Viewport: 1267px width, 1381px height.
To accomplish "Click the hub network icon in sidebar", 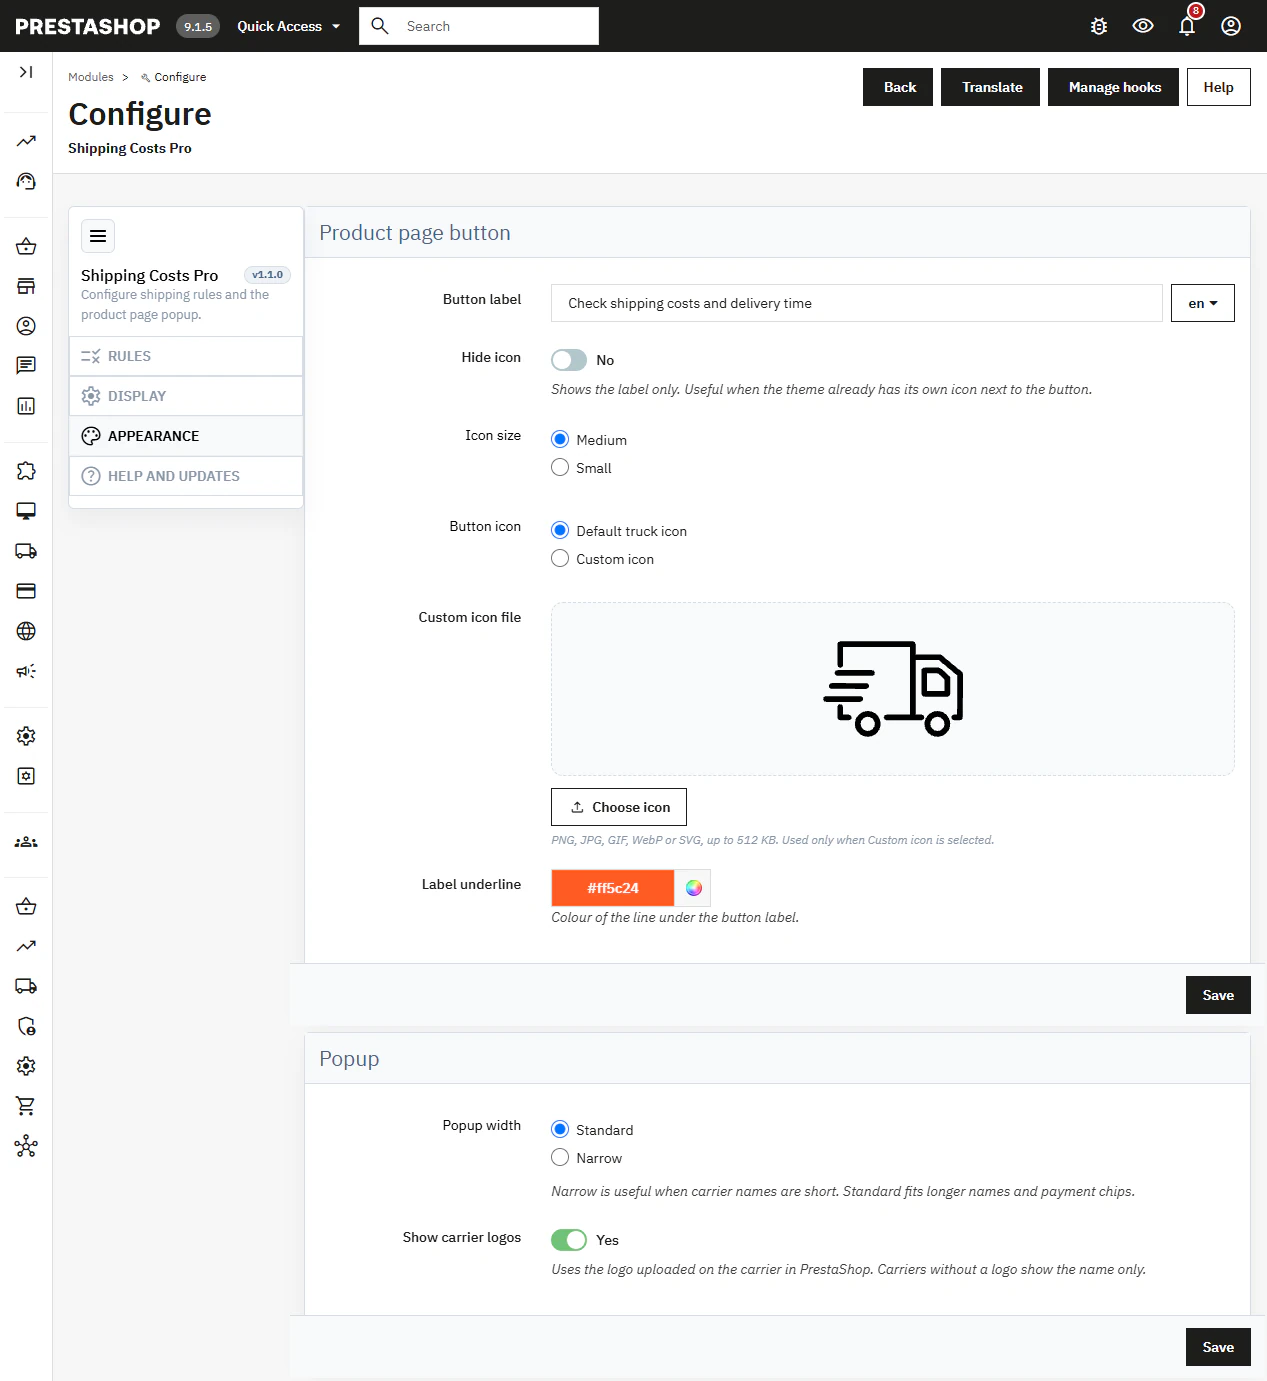I will click(26, 1146).
